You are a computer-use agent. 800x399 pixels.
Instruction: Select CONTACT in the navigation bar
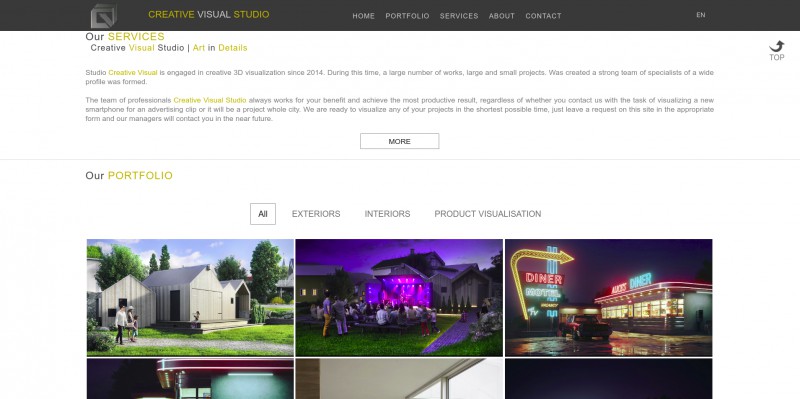pyautogui.click(x=543, y=16)
